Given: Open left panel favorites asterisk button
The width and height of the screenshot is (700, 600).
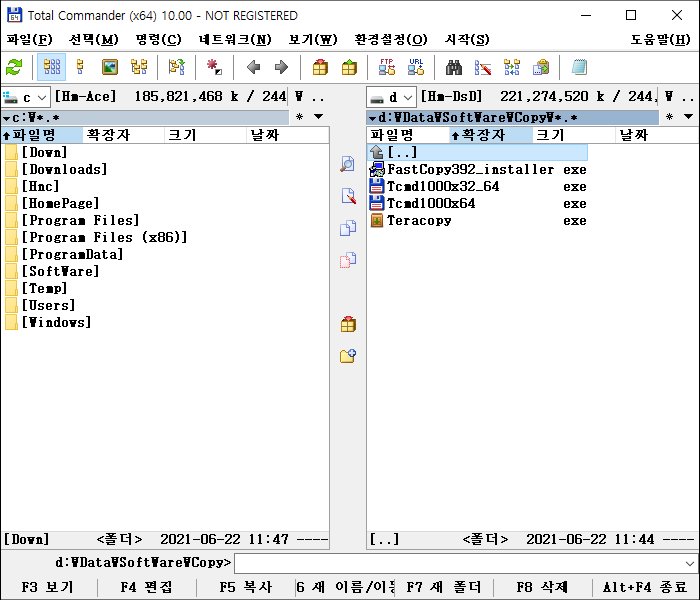Looking at the screenshot, I should (x=300, y=117).
